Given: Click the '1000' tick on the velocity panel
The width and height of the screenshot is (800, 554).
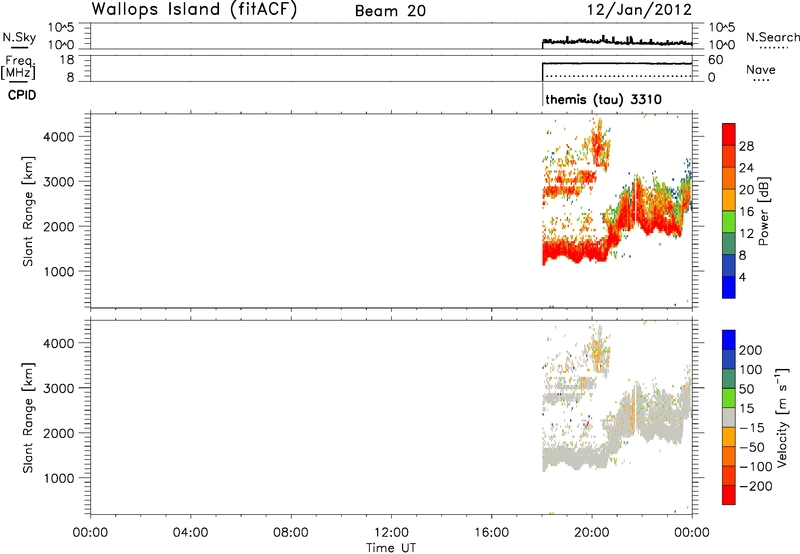Looking at the screenshot, I should 58,478.
